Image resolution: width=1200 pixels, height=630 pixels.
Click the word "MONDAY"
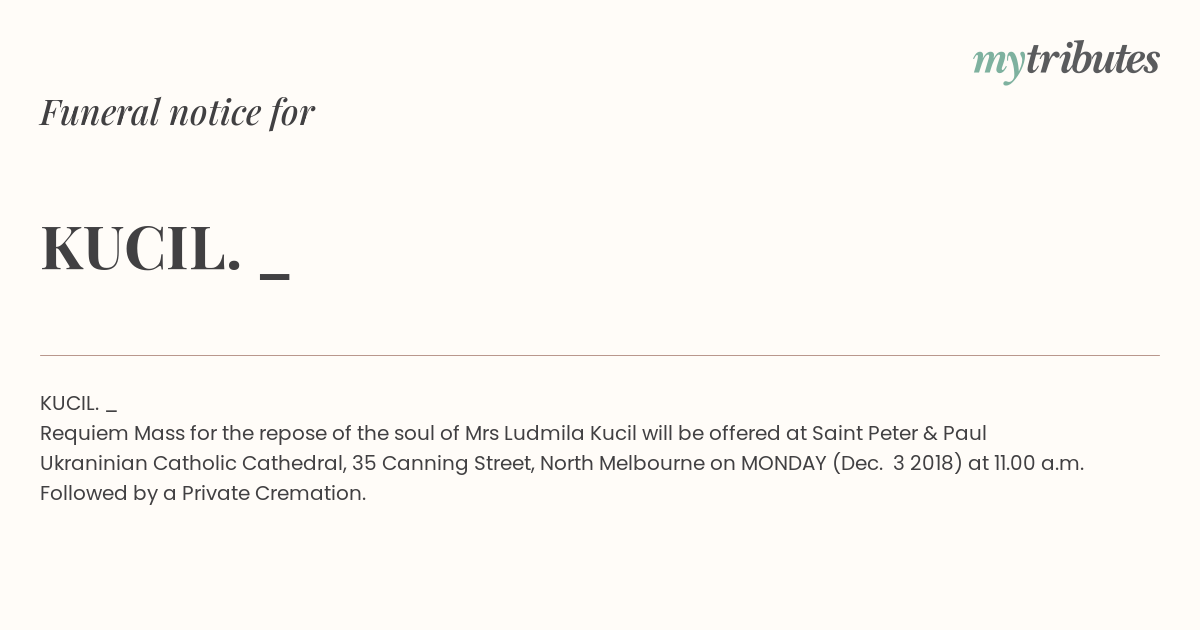point(783,464)
